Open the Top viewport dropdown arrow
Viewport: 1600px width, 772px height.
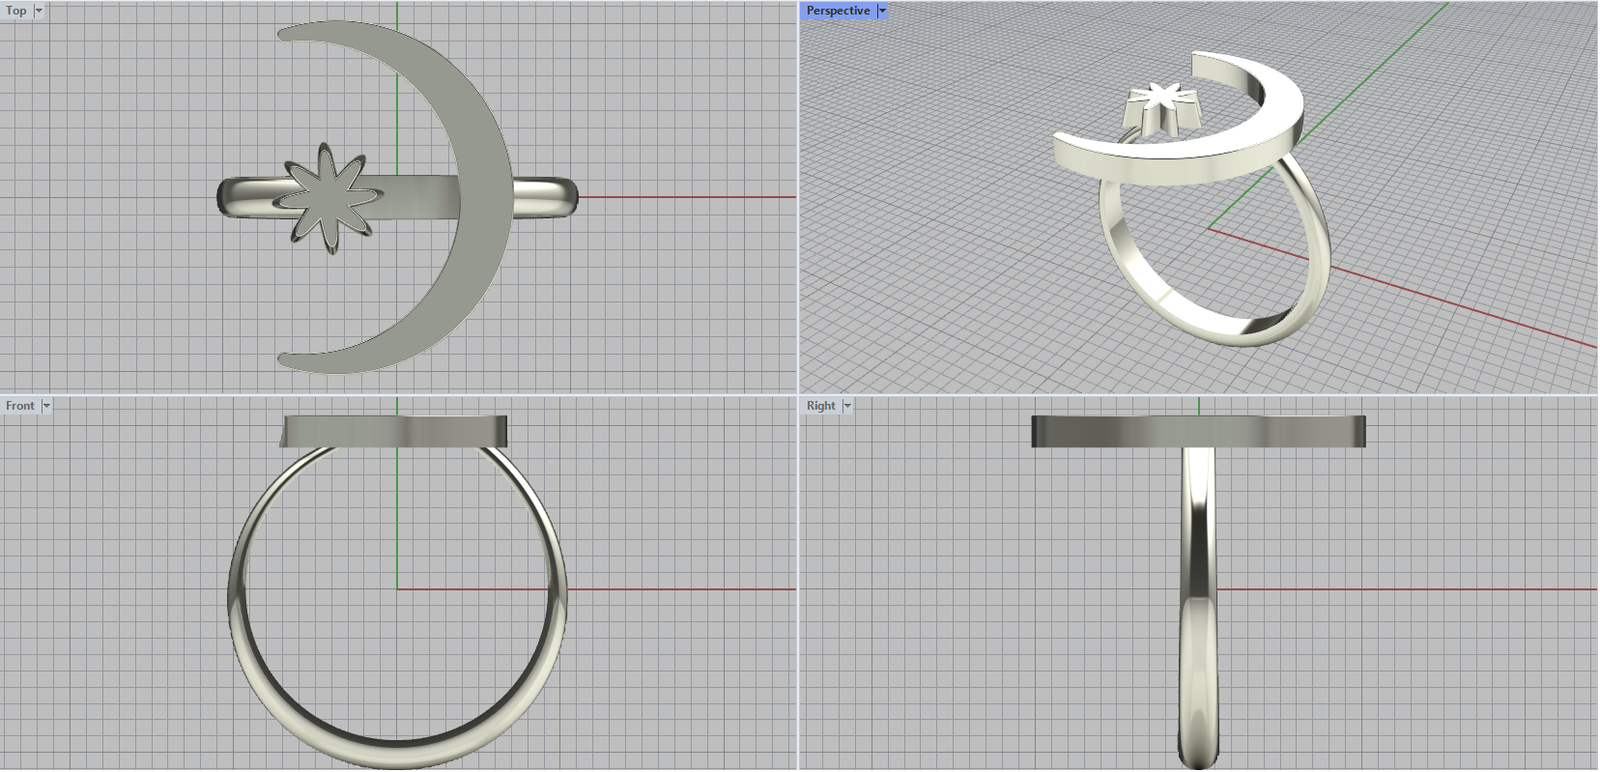39,10
